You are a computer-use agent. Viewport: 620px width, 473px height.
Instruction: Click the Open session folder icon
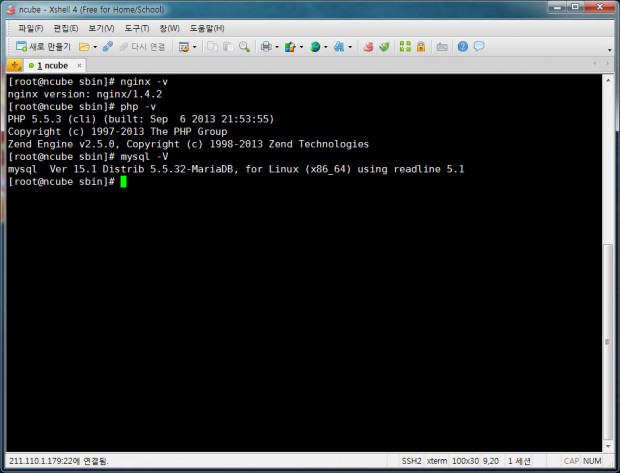coord(84,47)
